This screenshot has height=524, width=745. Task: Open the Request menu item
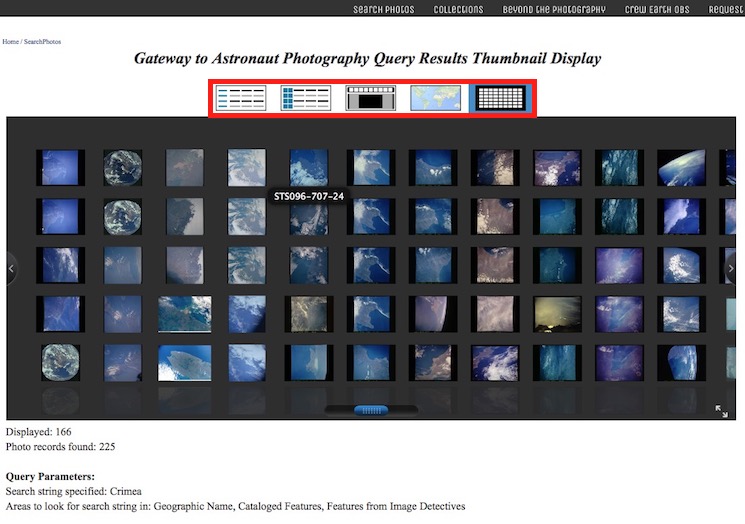click(x=725, y=9)
